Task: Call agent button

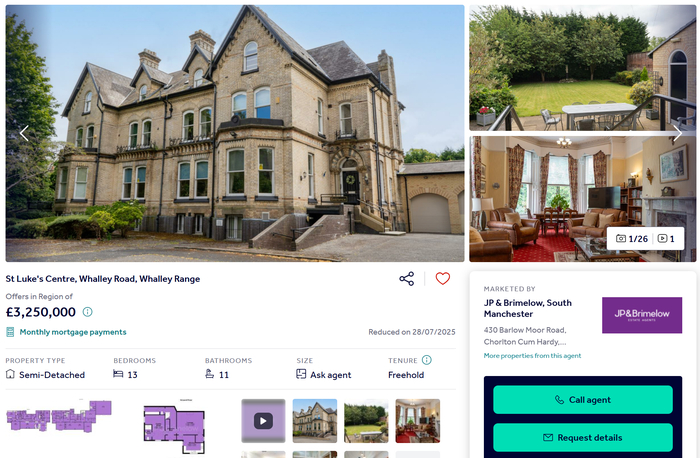Action: coord(583,400)
